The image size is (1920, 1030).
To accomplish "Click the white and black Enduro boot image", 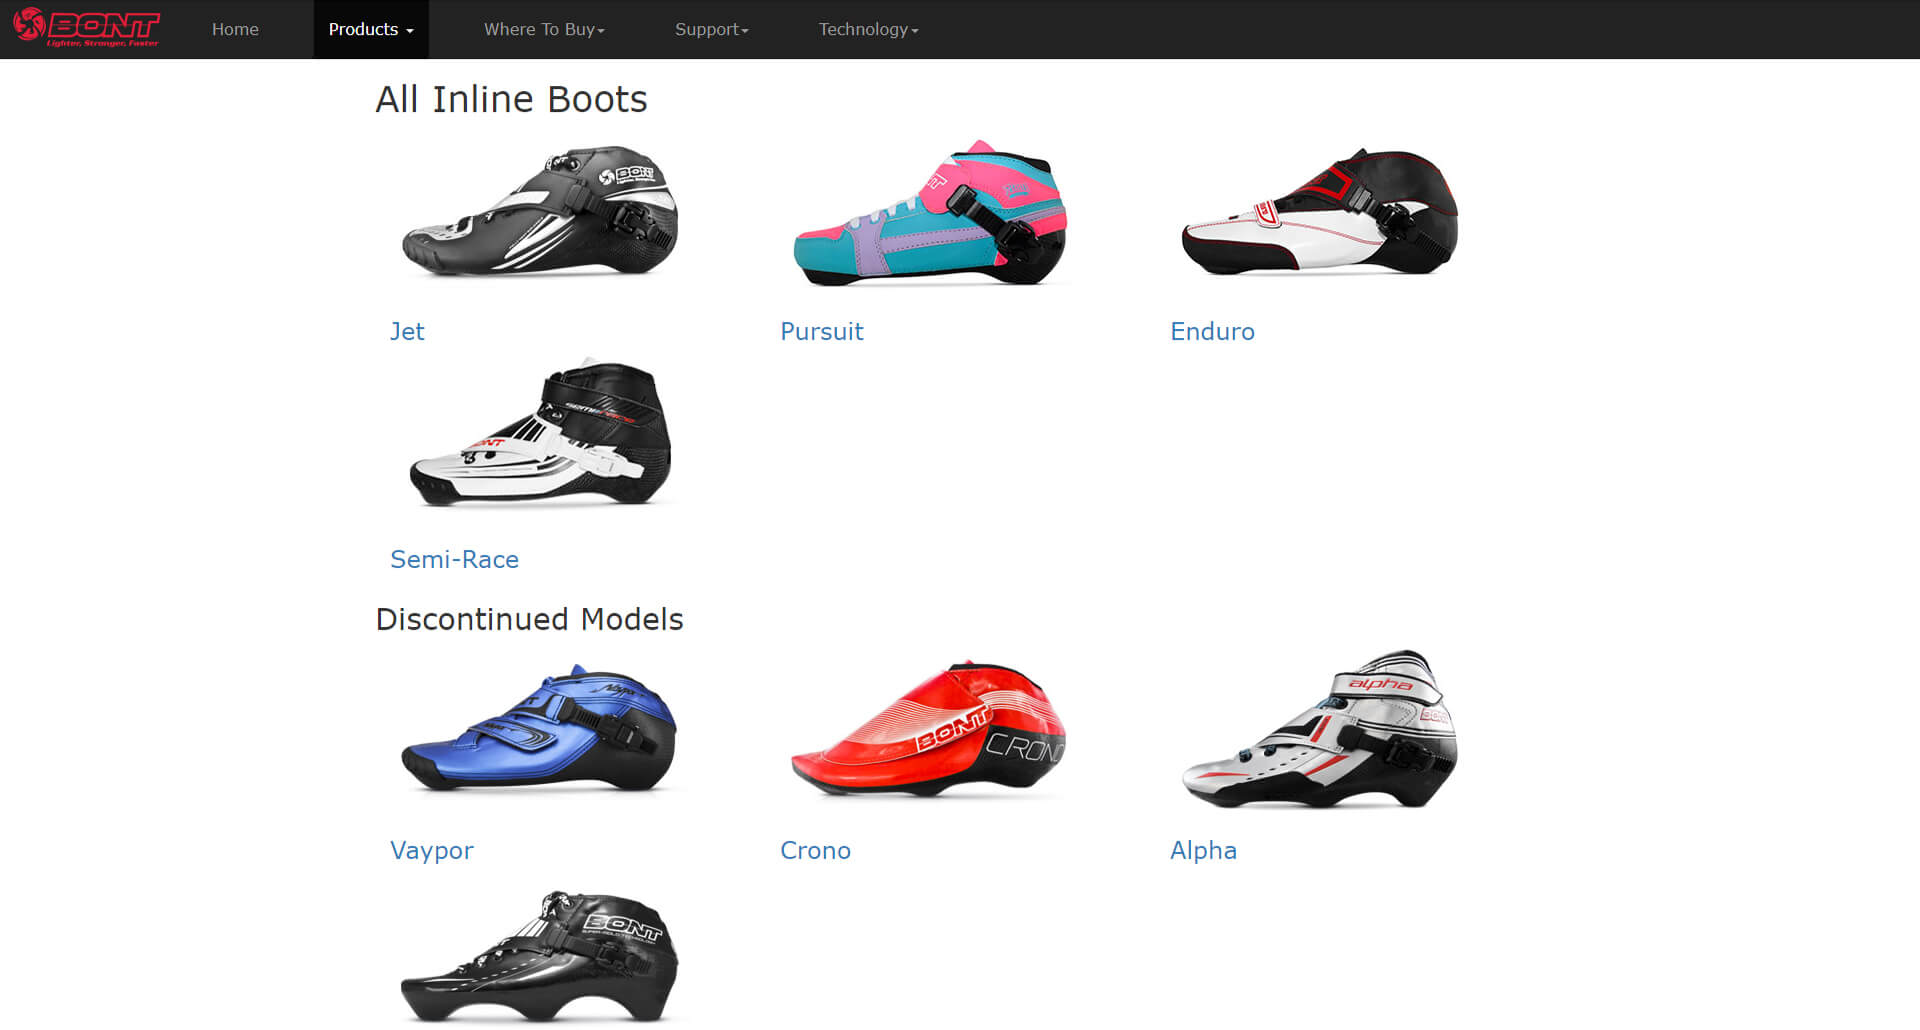I will [x=1320, y=212].
